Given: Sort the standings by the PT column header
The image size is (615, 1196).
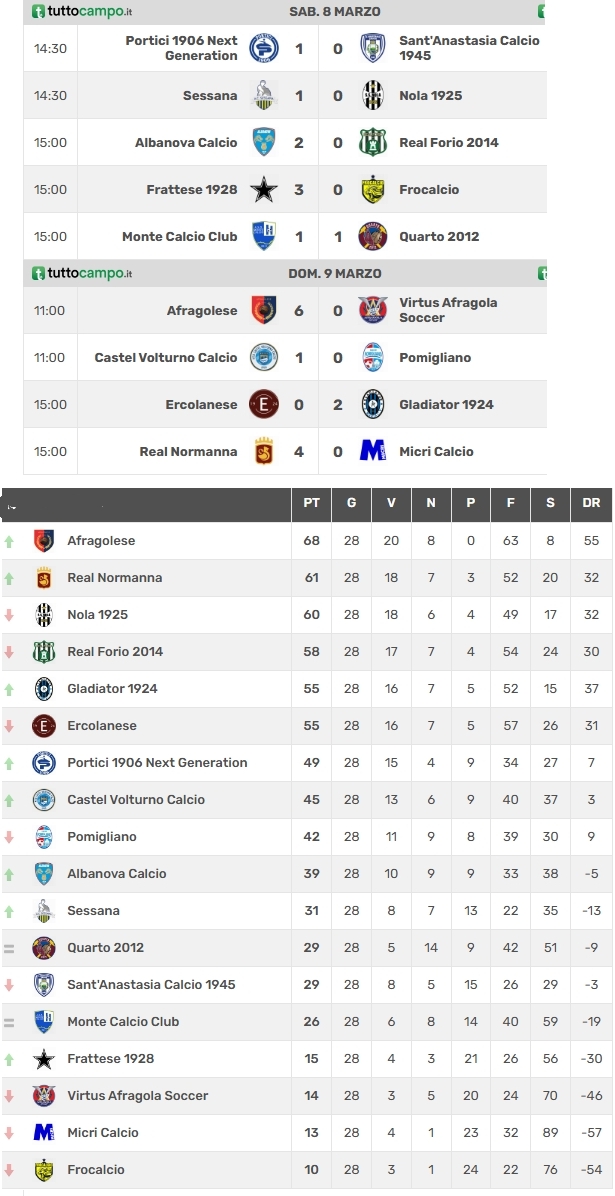Looking at the screenshot, I should (311, 503).
